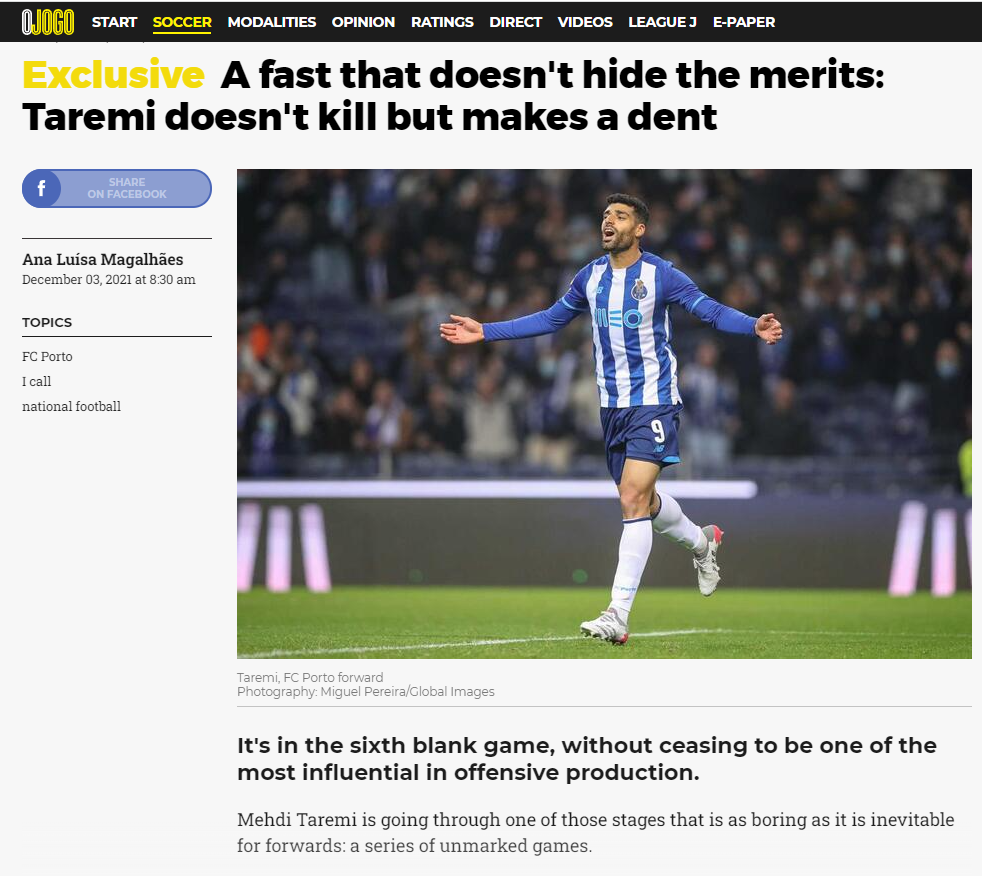Open the 'I call' topic
The image size is (982, 876).
coord(36,381)
